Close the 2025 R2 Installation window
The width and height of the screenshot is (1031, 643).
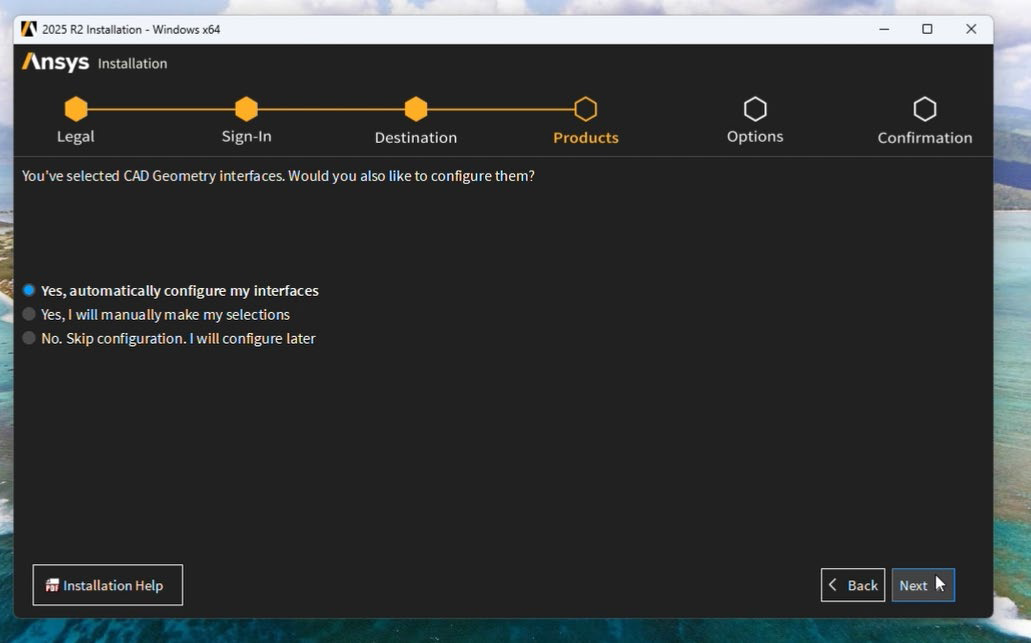click(971, 29)
